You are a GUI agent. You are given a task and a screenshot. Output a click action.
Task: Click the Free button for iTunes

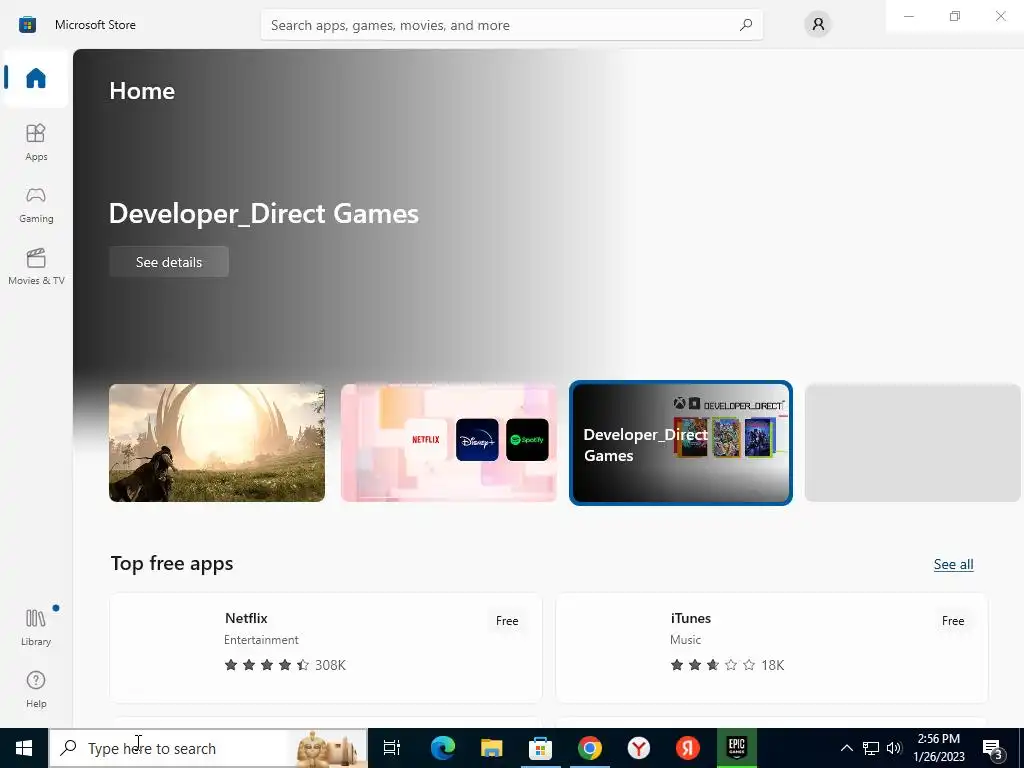click(x=953, y=621)
